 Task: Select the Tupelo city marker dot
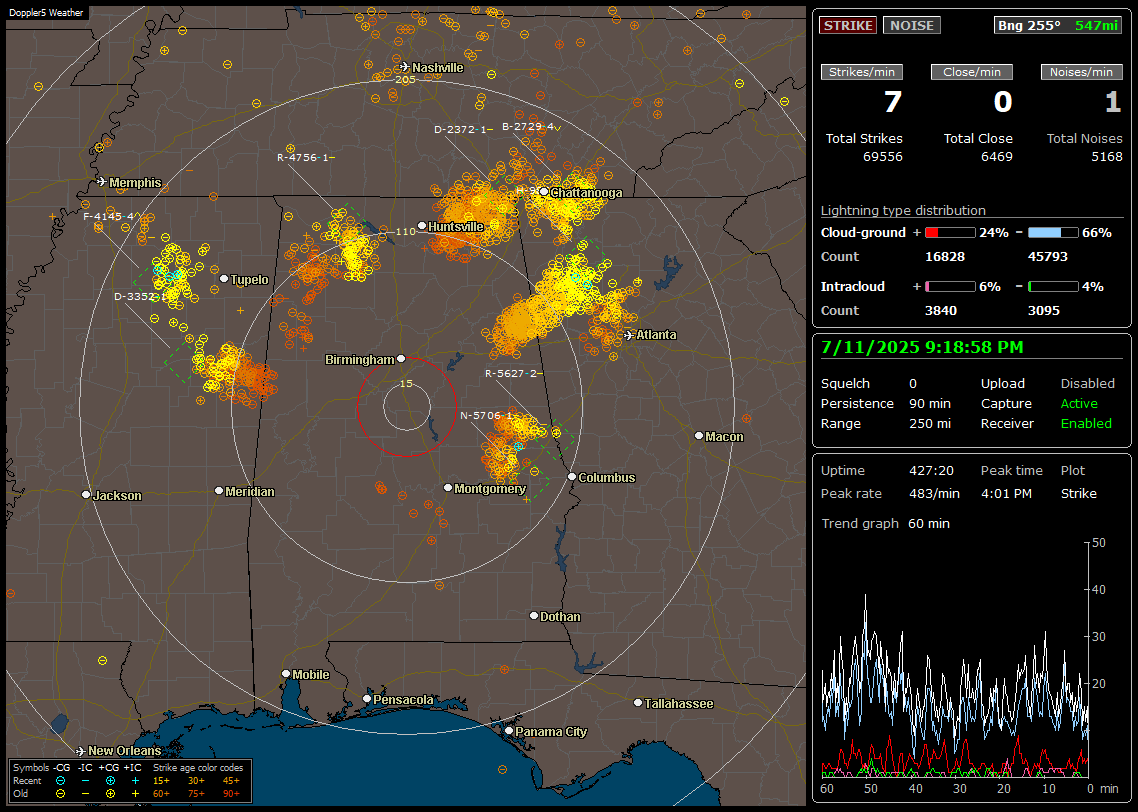pos(224,279)
